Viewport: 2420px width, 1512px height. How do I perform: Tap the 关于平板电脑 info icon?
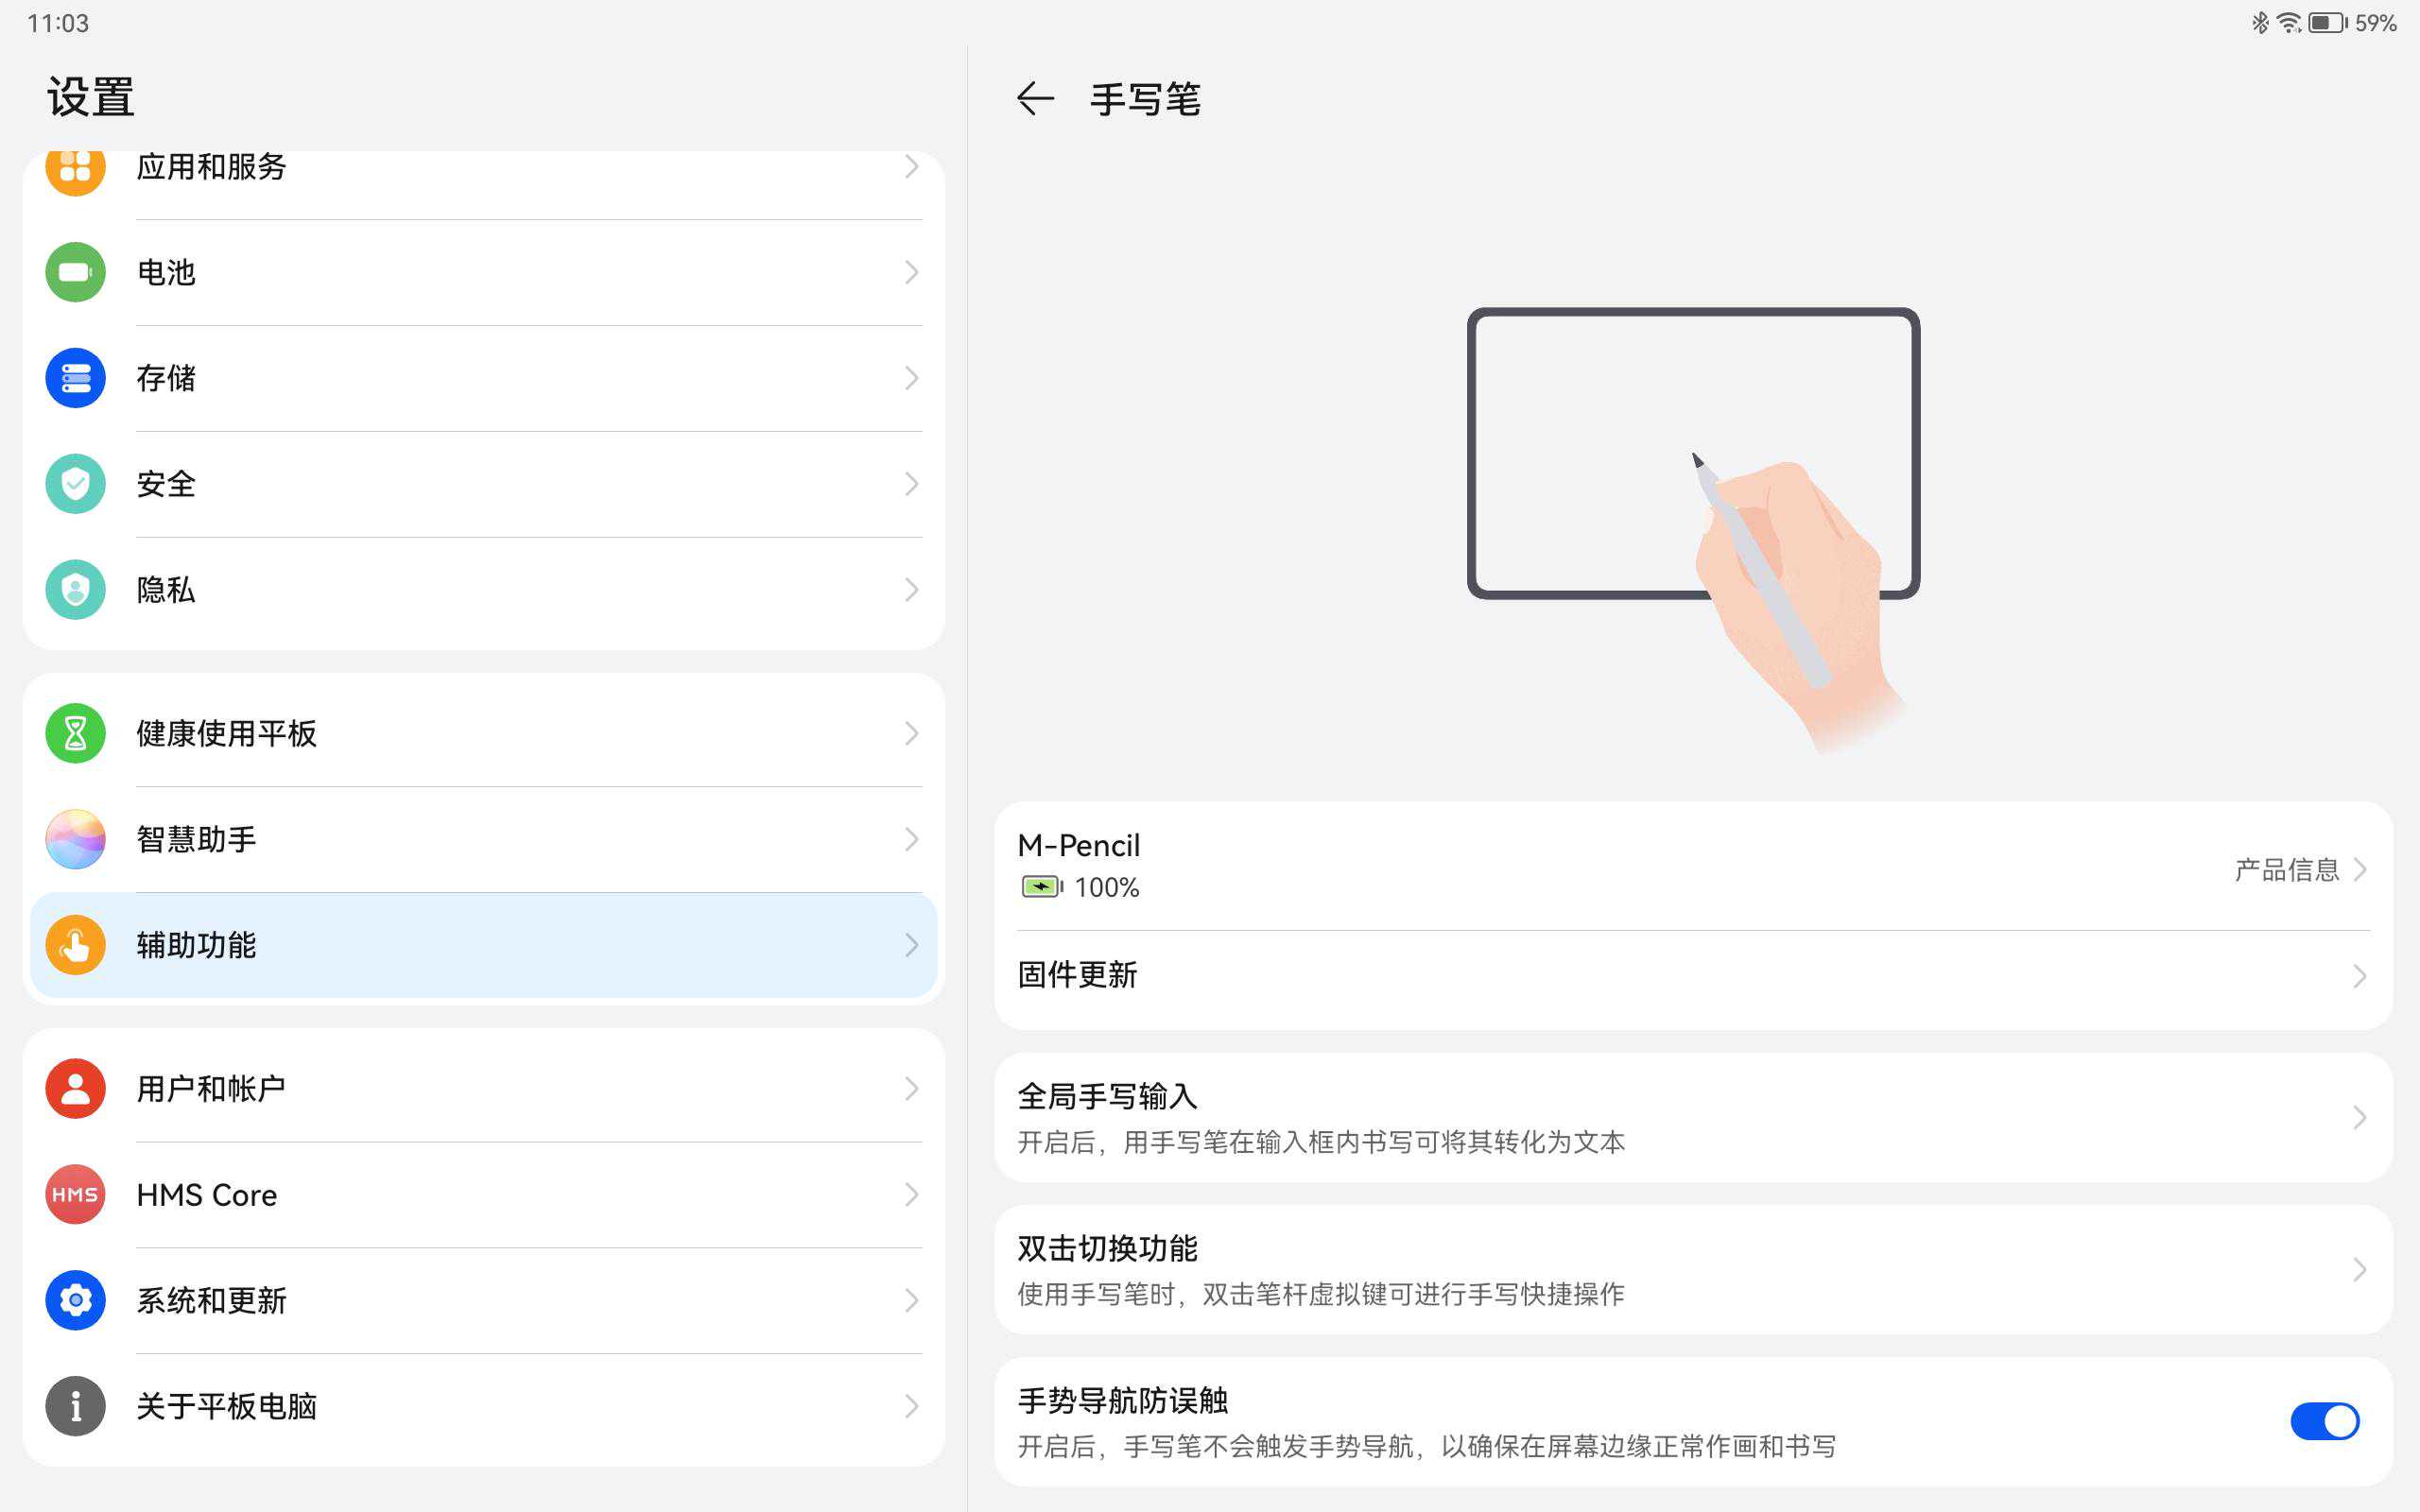tap(75, 1406)
